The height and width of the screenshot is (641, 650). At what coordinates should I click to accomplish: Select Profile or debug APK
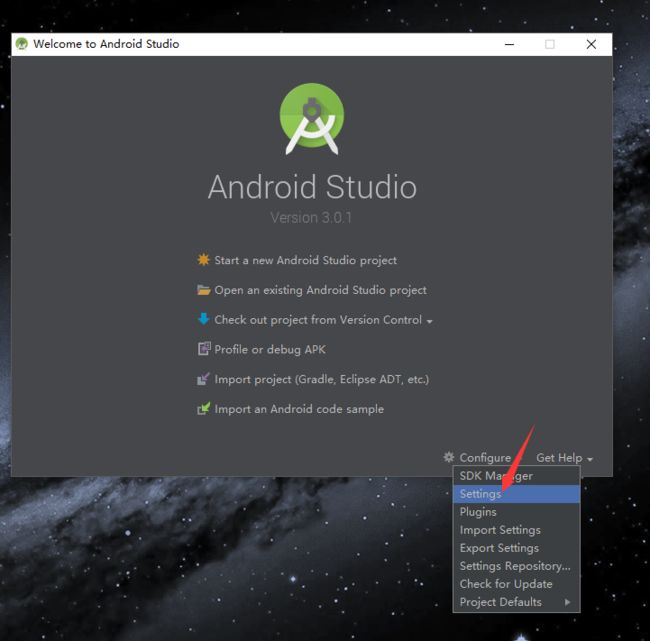270,350
